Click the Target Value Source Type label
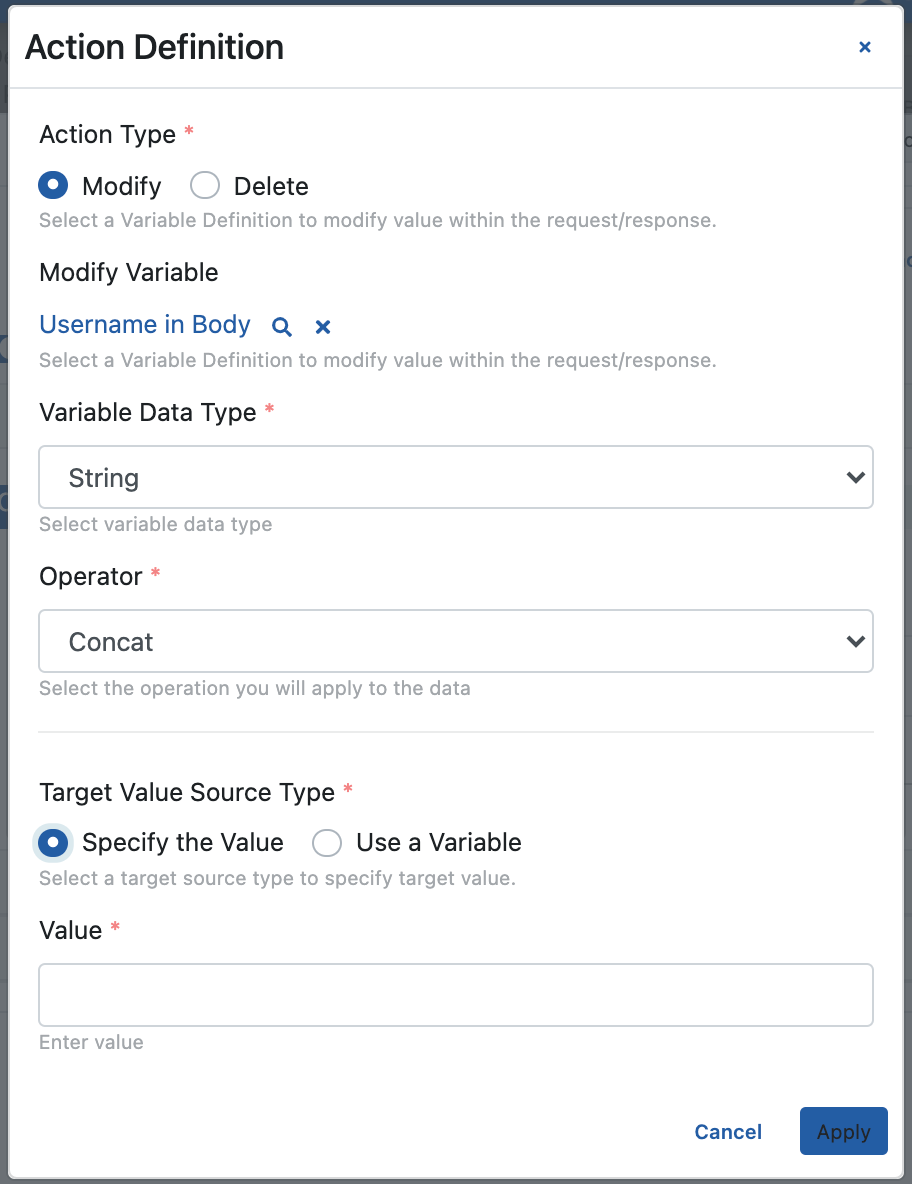The width and height of the screenshot is (912, 1184). click(x=187, y=793)
